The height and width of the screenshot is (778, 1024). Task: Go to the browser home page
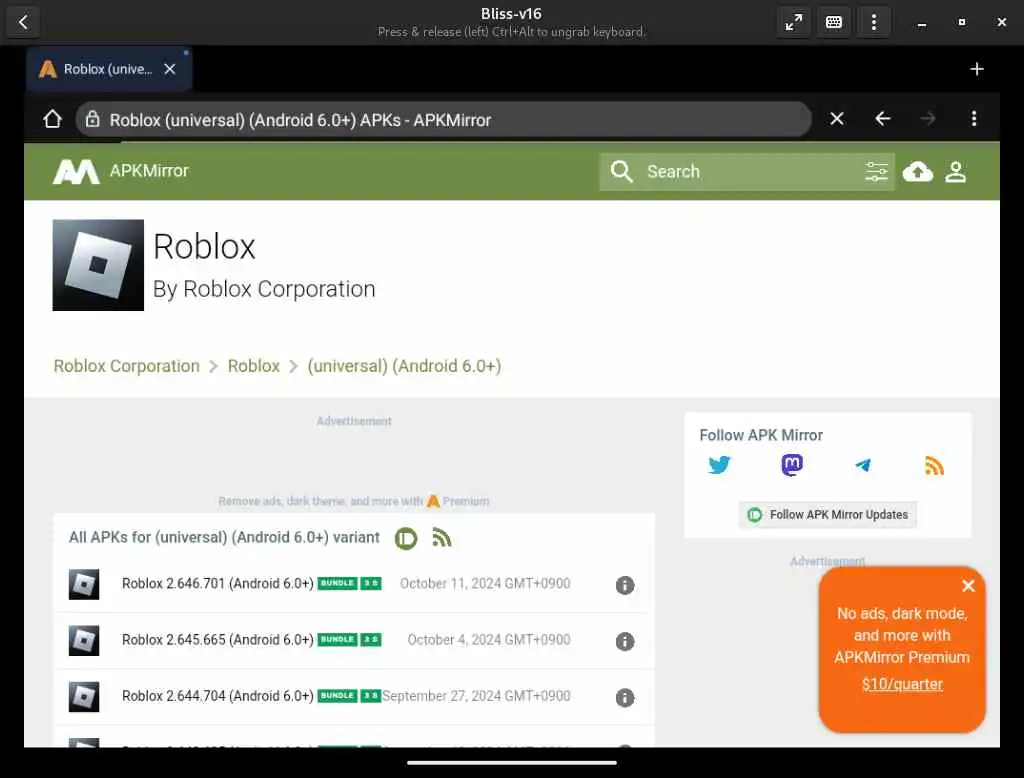coord(52,119)
